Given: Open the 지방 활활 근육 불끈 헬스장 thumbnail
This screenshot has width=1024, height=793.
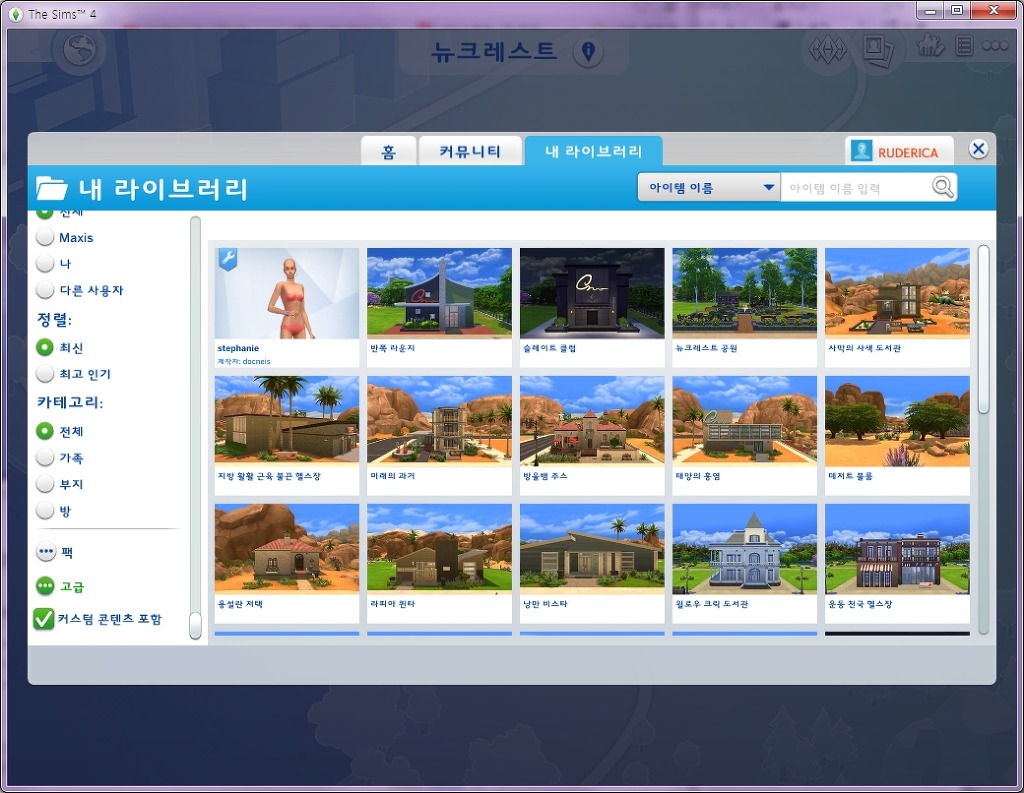Looking at the screenshot, I should tap(287, 421).
